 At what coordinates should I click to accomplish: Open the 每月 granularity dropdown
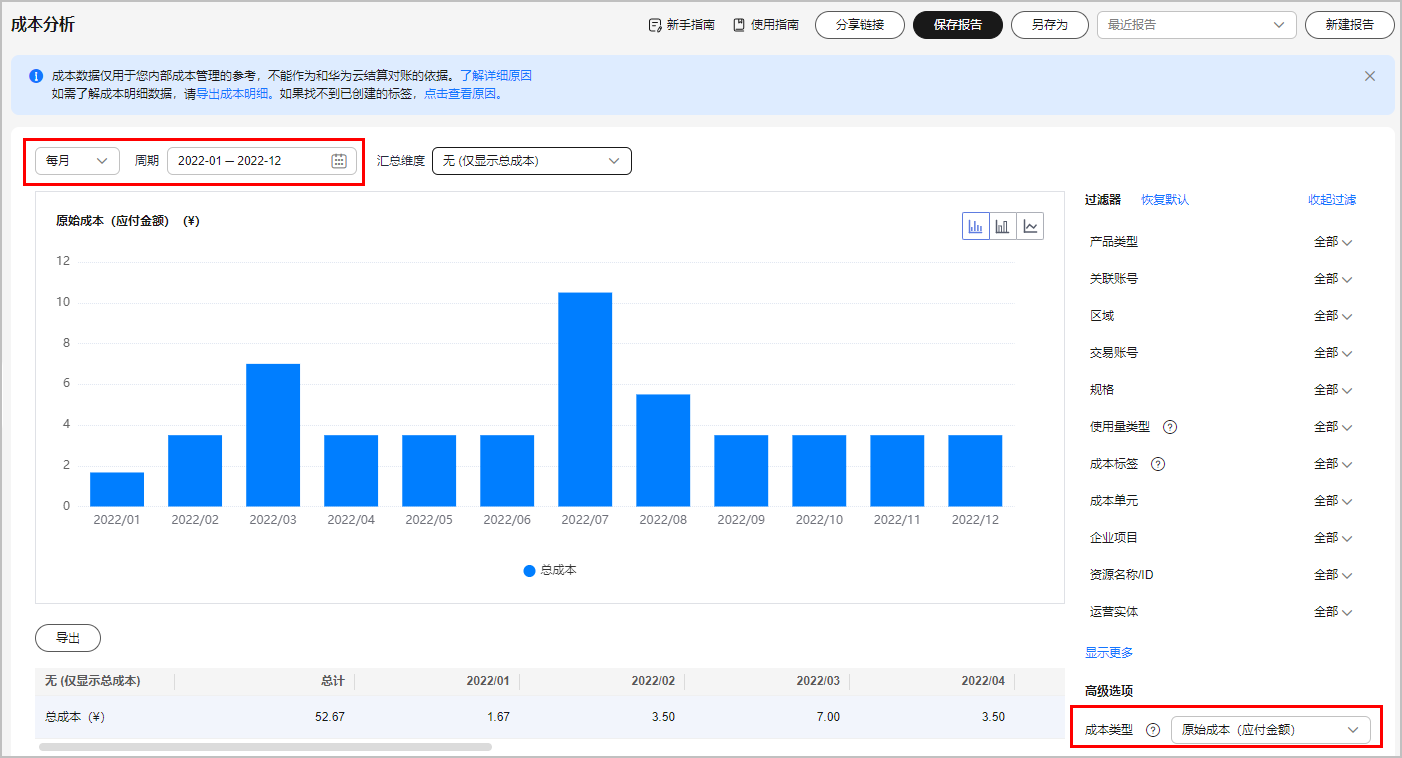(x=77, y=161)
